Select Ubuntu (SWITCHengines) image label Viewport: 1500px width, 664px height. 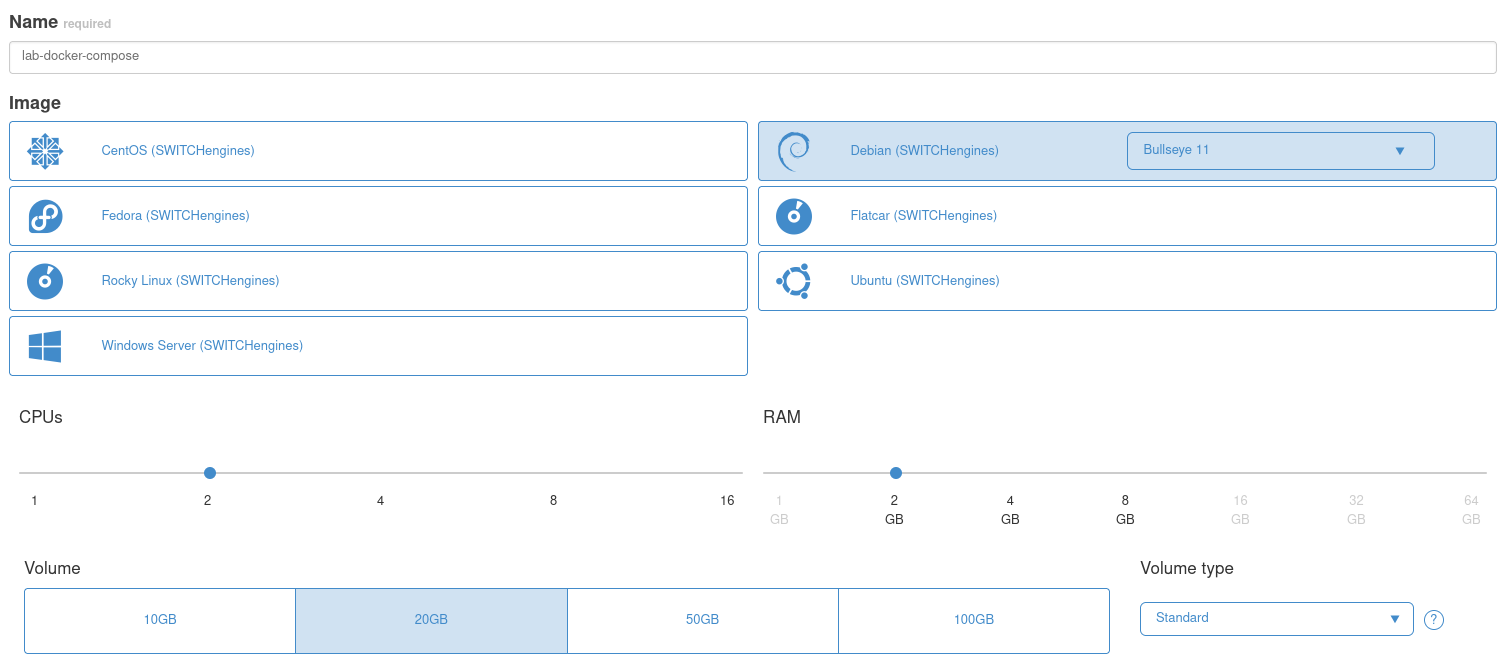click(924, 281)
